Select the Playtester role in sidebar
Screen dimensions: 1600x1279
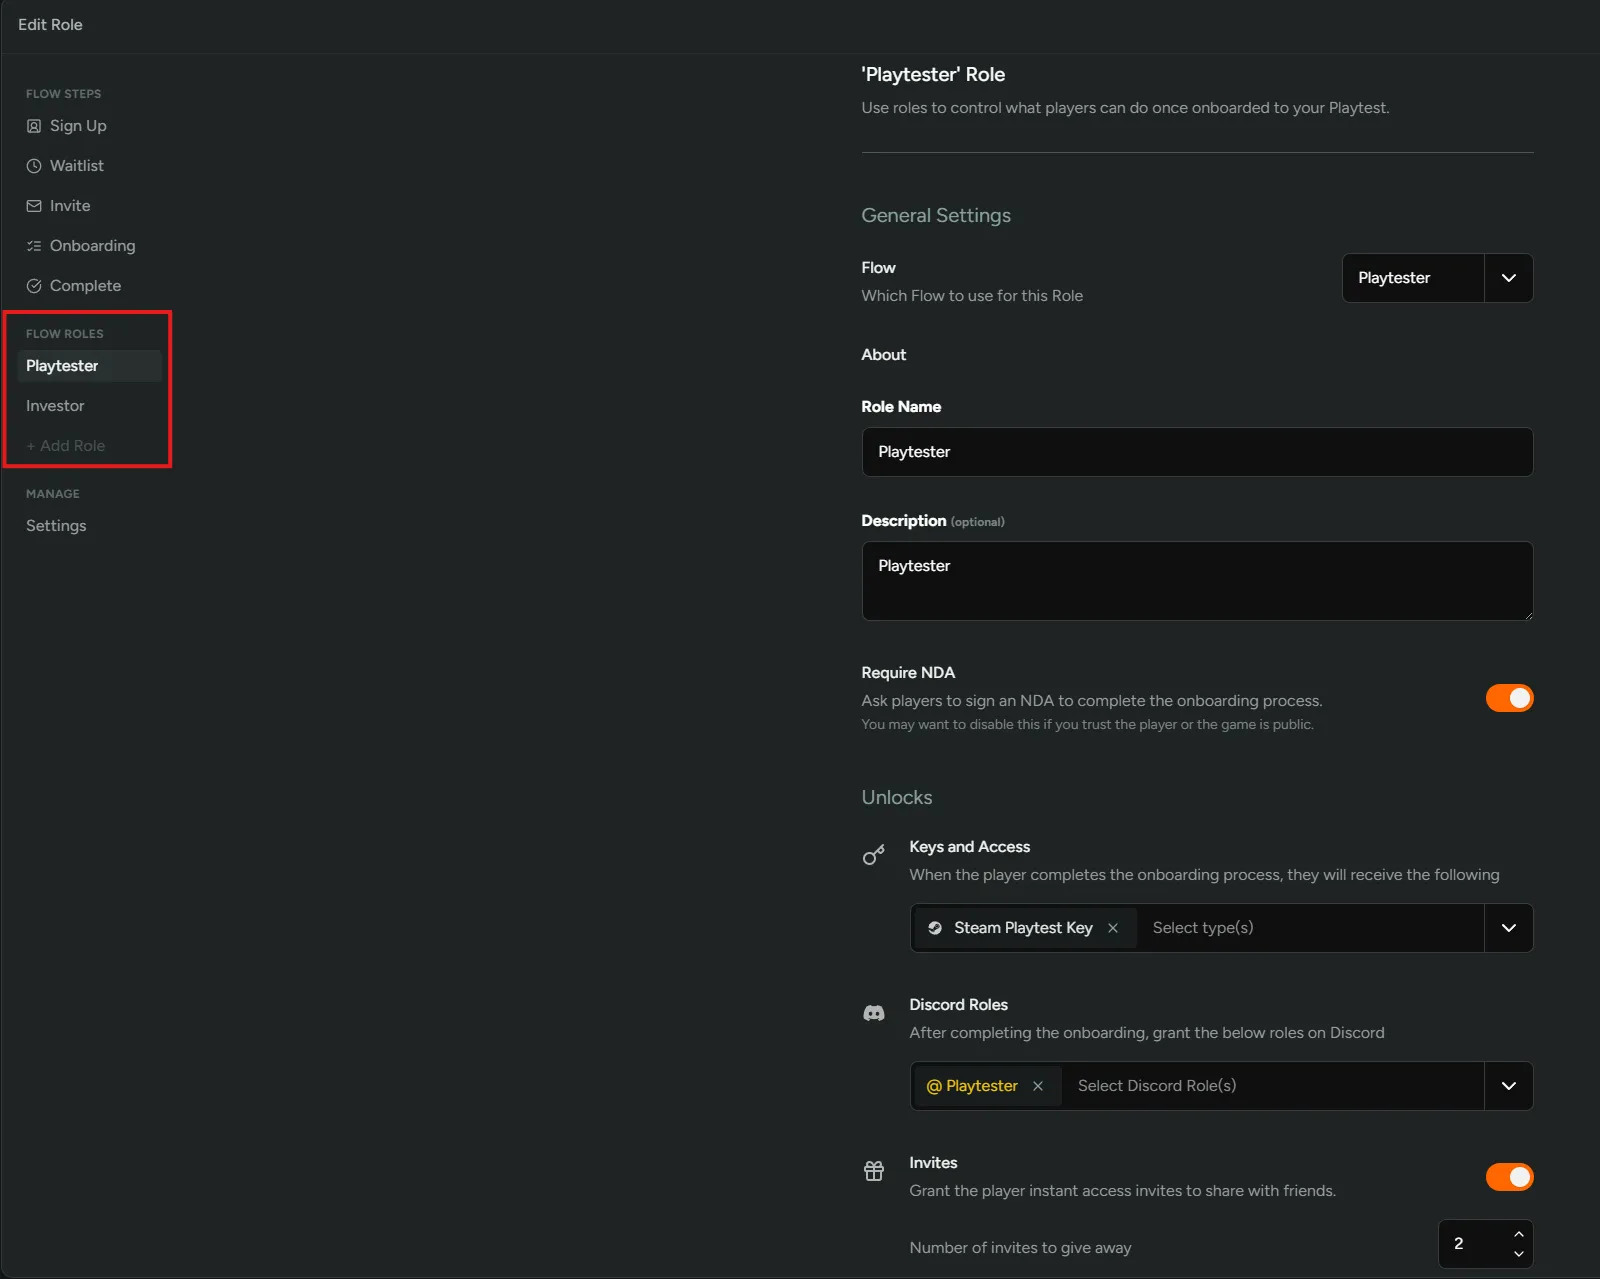click(x=62, y=366)
